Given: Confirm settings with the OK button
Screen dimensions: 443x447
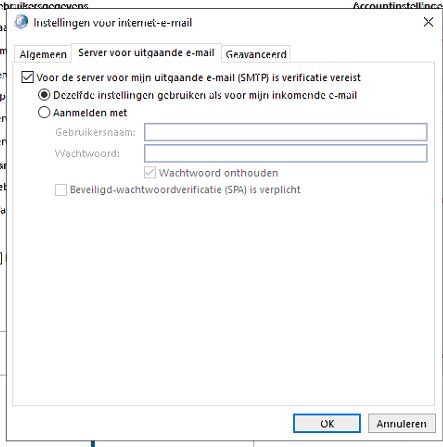Looking at the screenshot, I should pos(327,423).
